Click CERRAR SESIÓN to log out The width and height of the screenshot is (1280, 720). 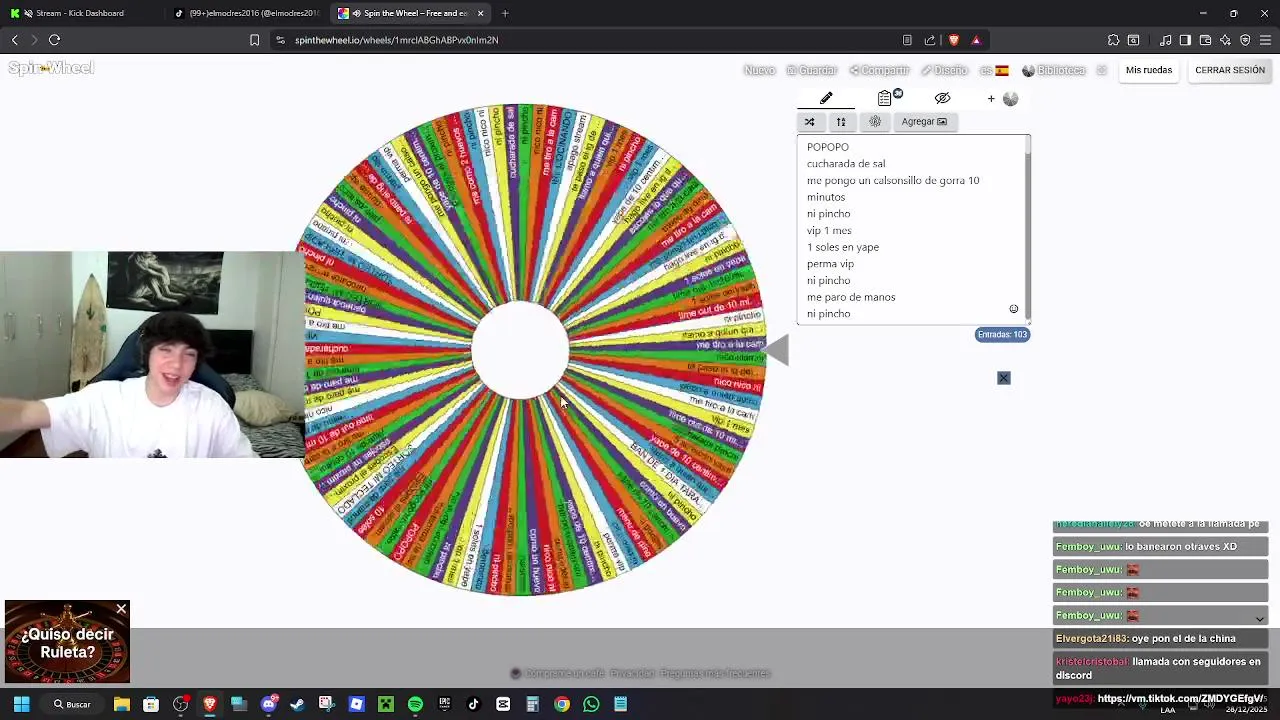click(1230, 70)
